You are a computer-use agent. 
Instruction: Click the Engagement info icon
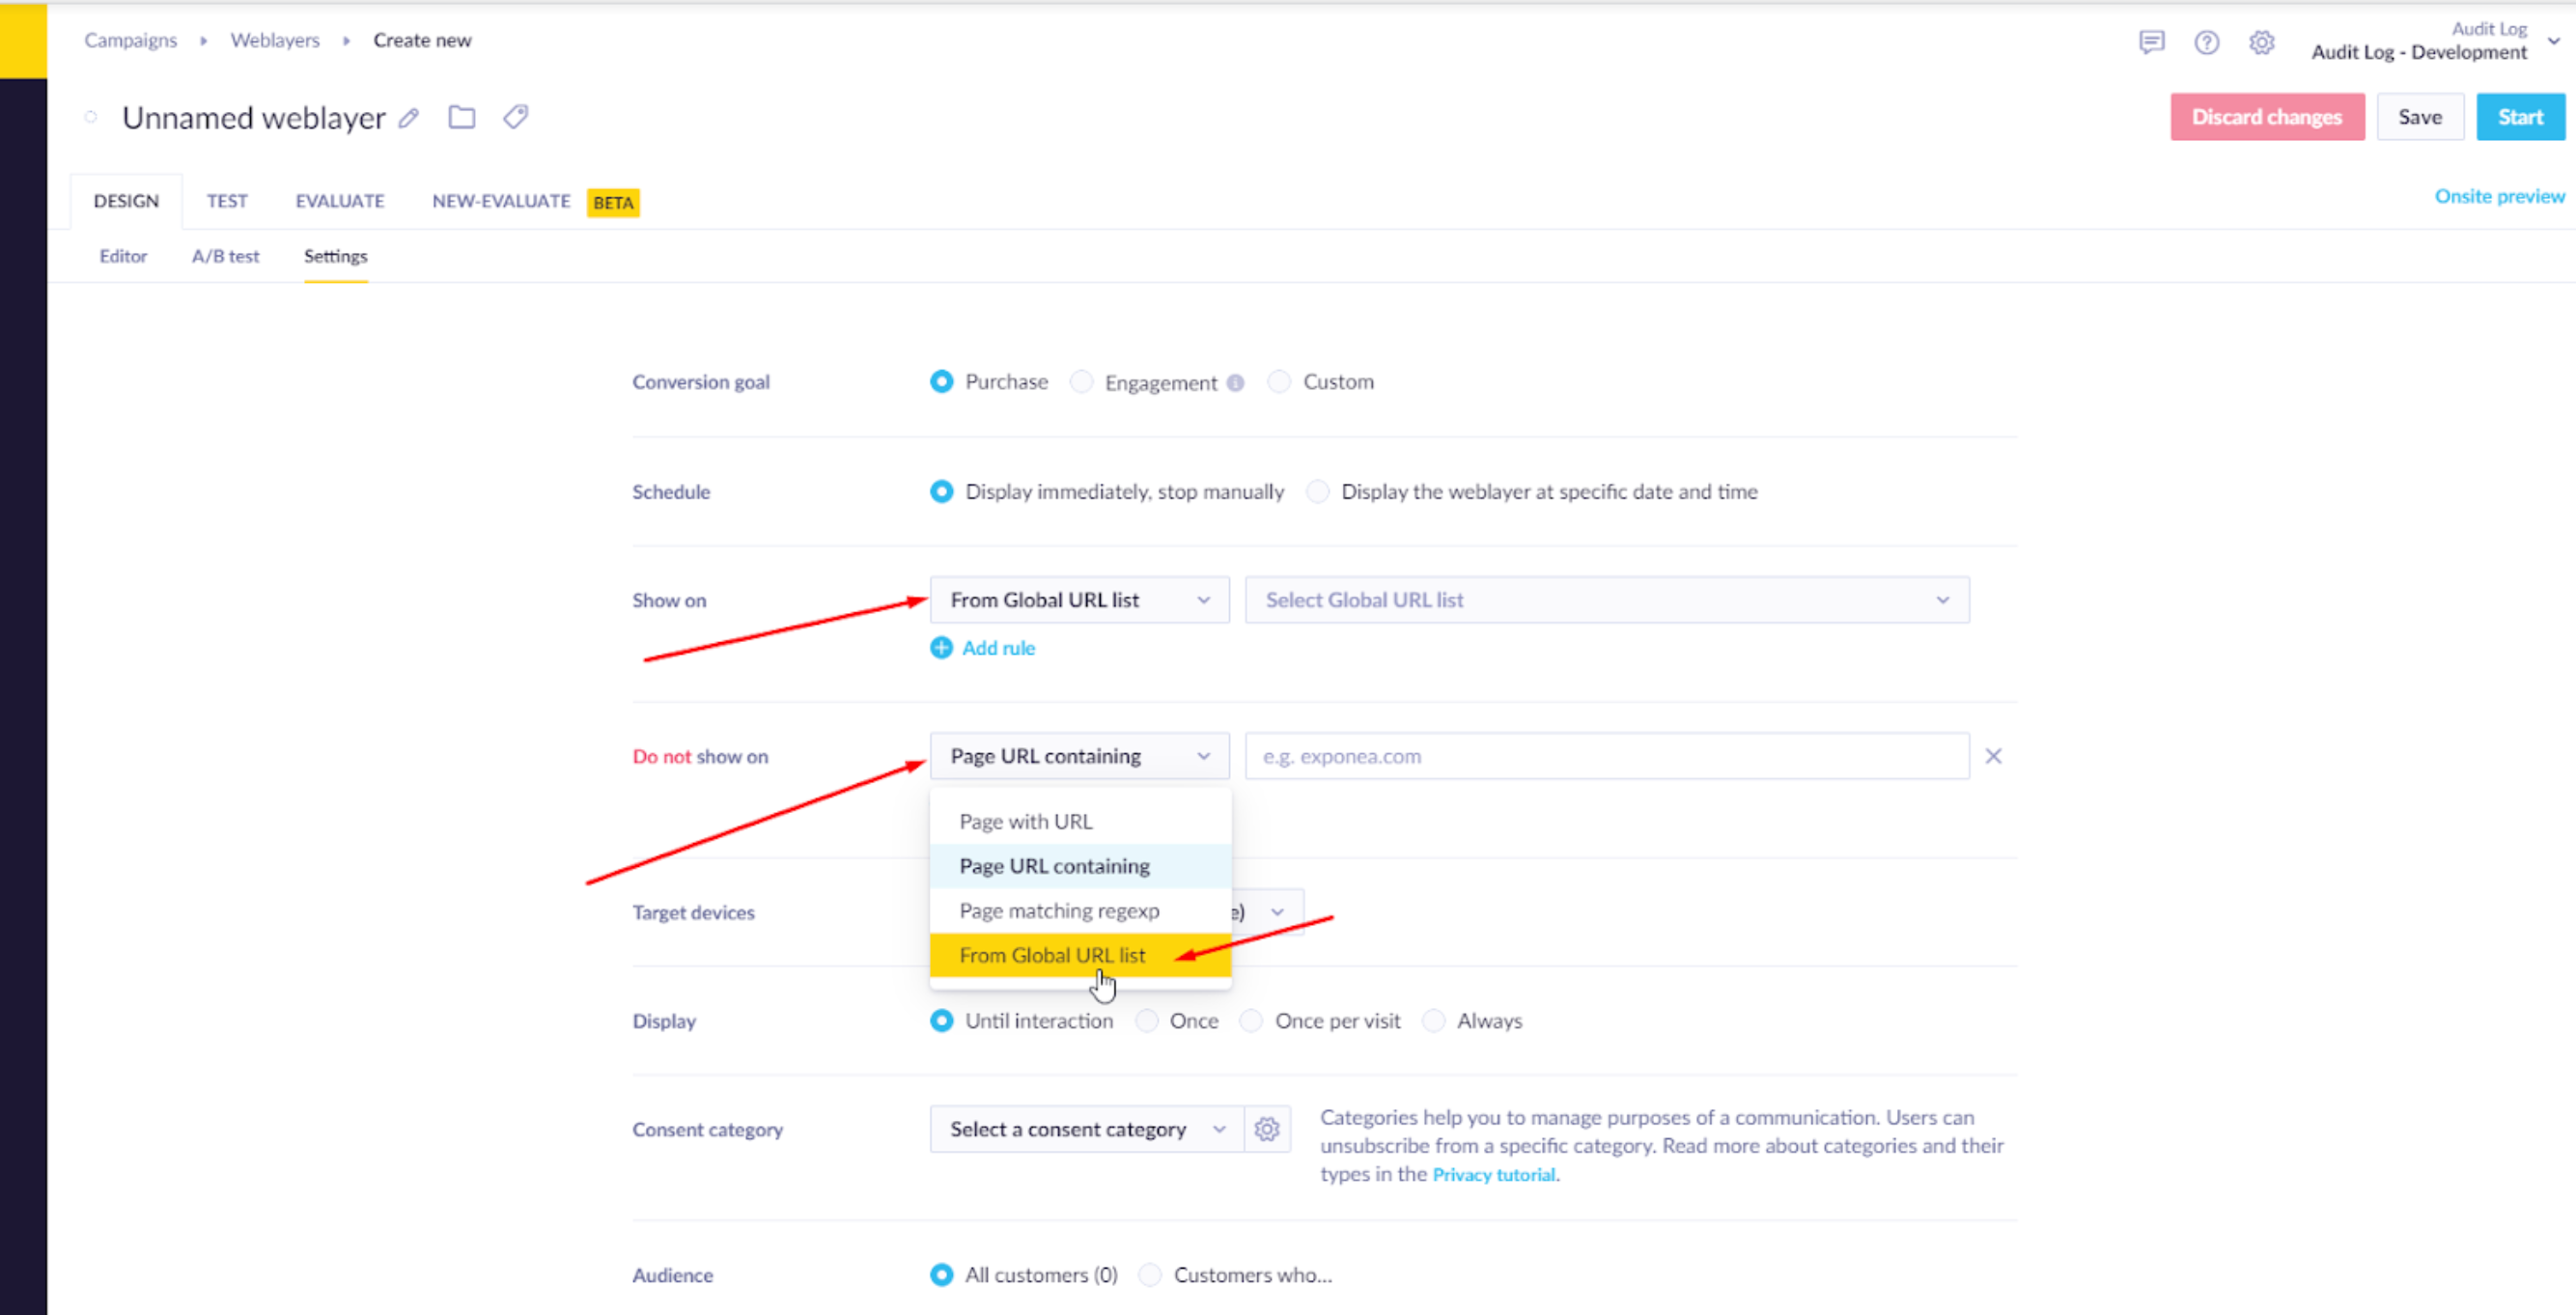click(1235, 383)
